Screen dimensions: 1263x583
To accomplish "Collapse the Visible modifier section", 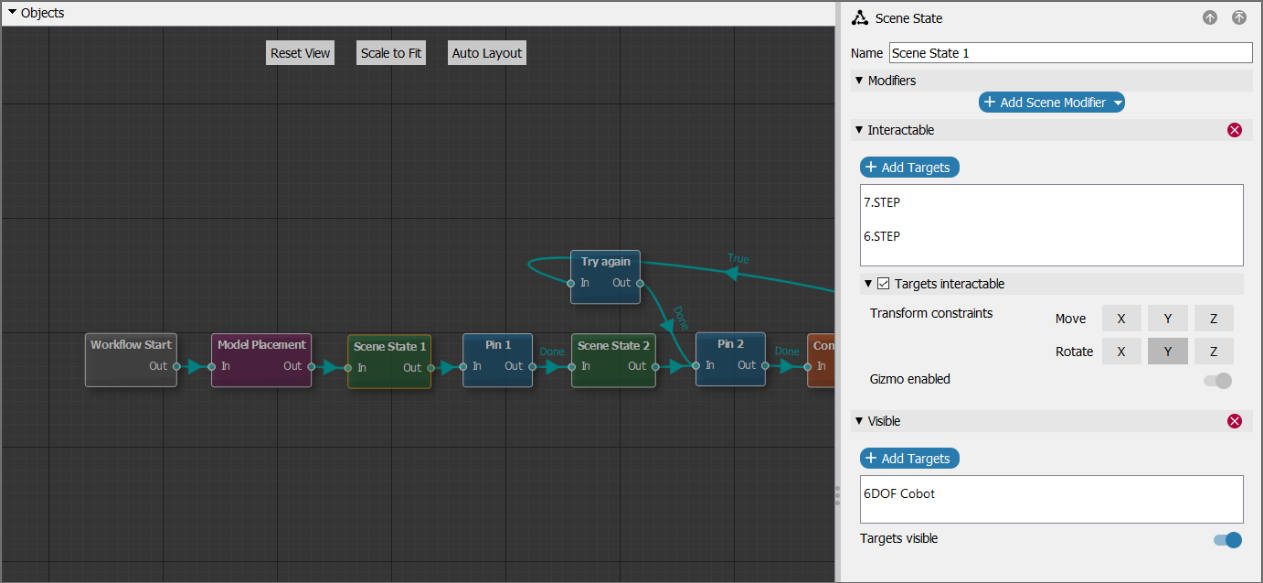I will (x=858, y=421).
